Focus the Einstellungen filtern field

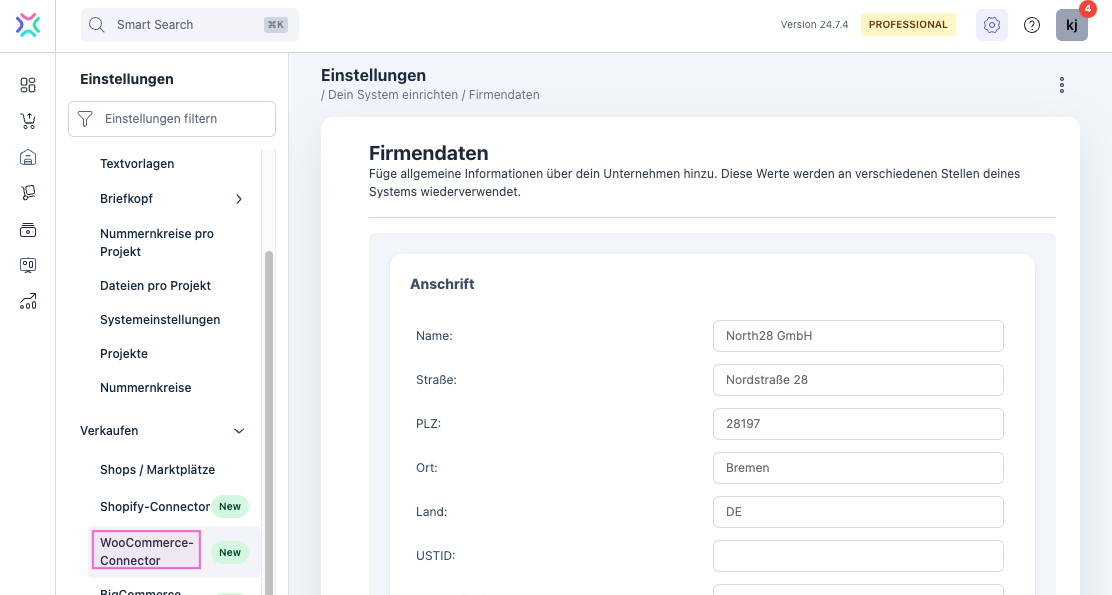click(172, 119)
